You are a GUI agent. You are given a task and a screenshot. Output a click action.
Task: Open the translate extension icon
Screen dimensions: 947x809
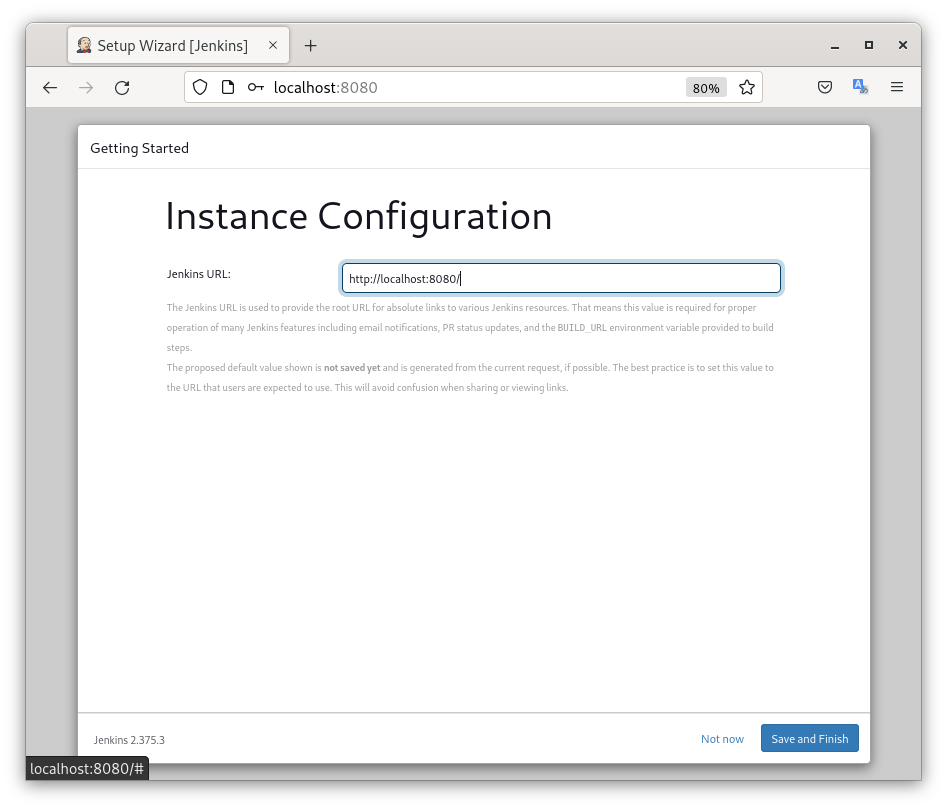point(860,88)
